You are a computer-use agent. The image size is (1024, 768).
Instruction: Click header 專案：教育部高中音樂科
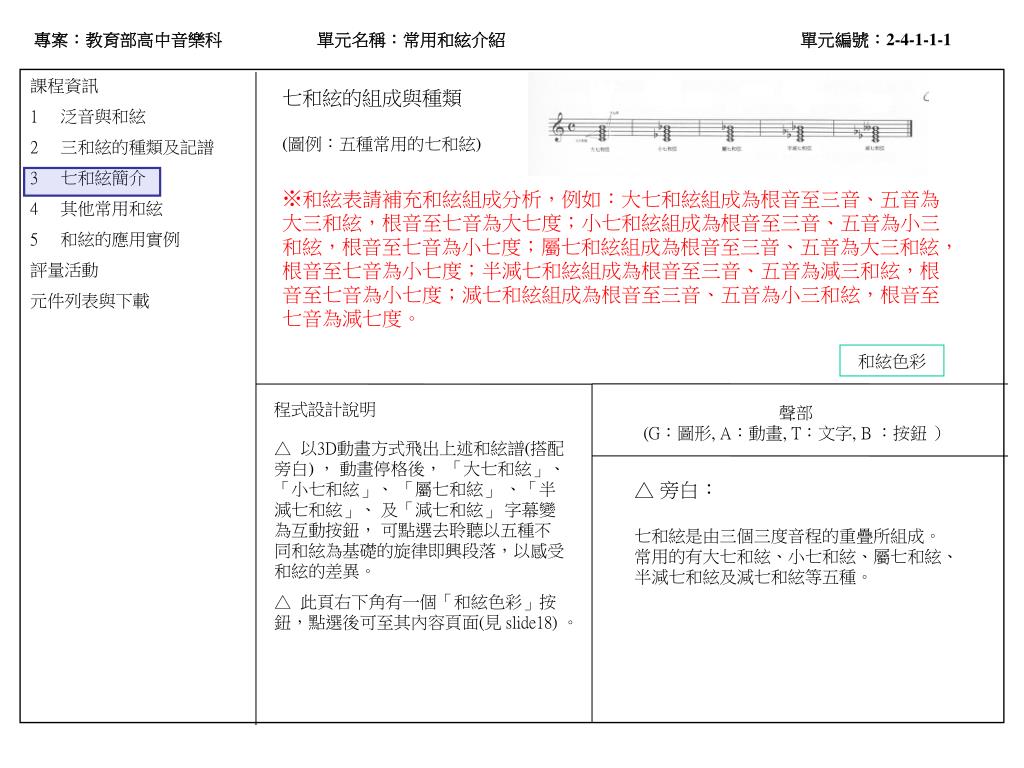pos(128,40)
